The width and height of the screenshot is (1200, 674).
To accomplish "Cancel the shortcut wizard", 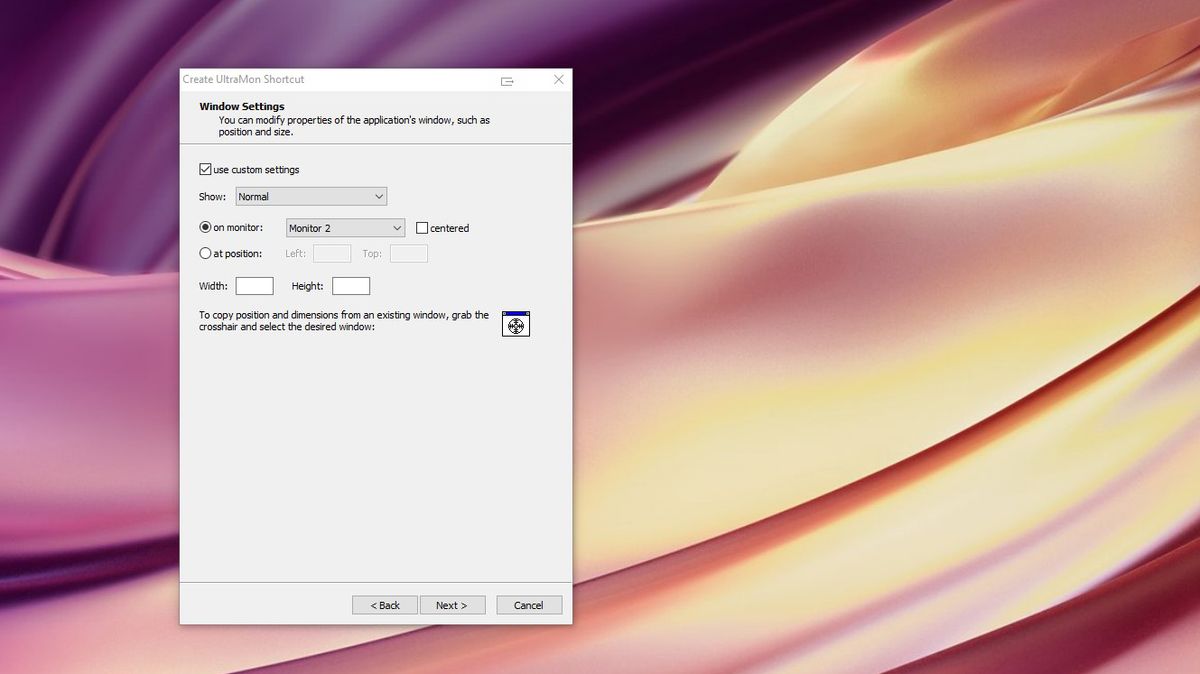I will coord(529,604).
